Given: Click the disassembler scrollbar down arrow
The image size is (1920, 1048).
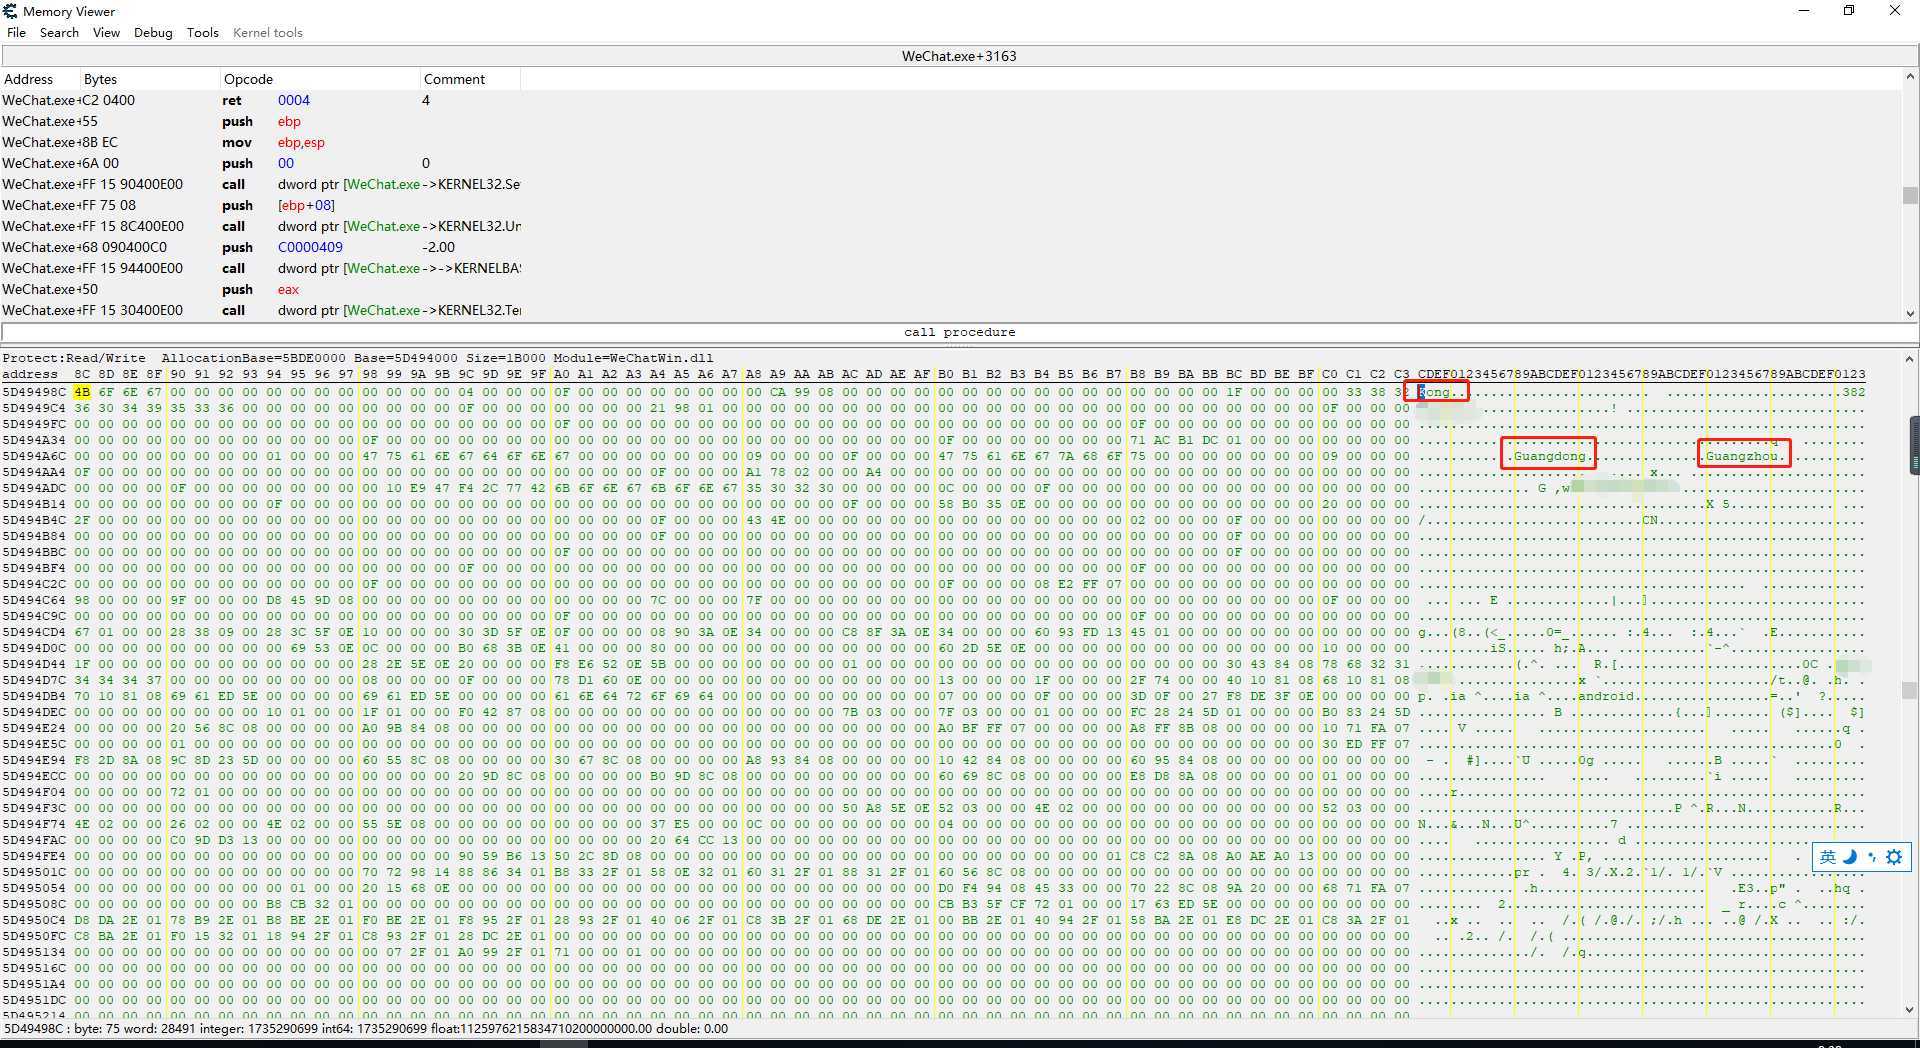Looking at the screenshot, I should pos(1910,313).
